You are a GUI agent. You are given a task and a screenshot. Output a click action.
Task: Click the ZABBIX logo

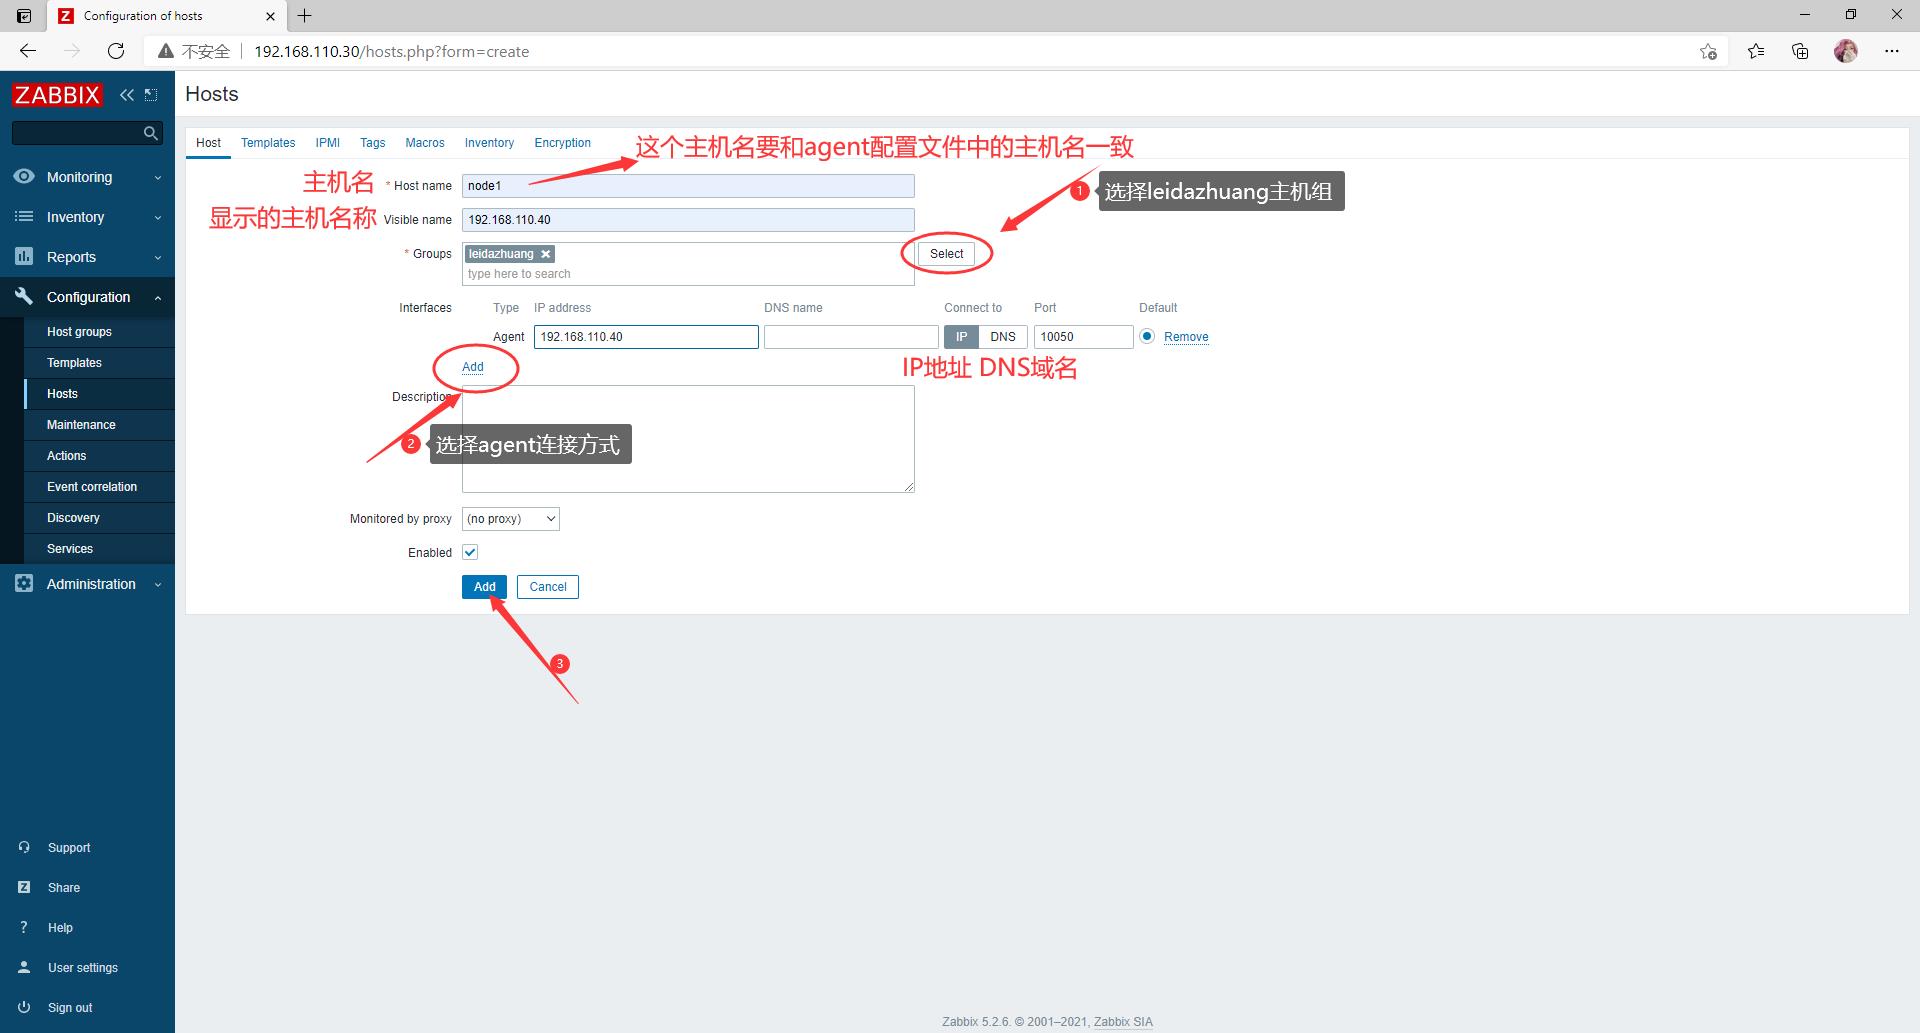point(57,95)
